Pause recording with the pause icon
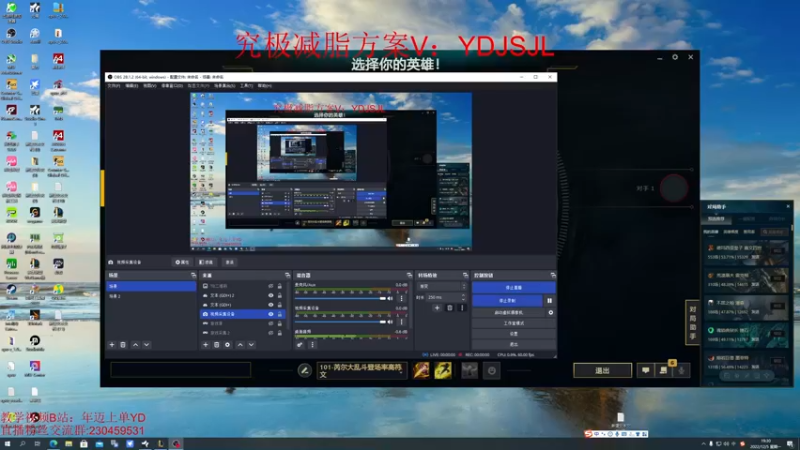The image size is (800, 450). tap(549, 301)
